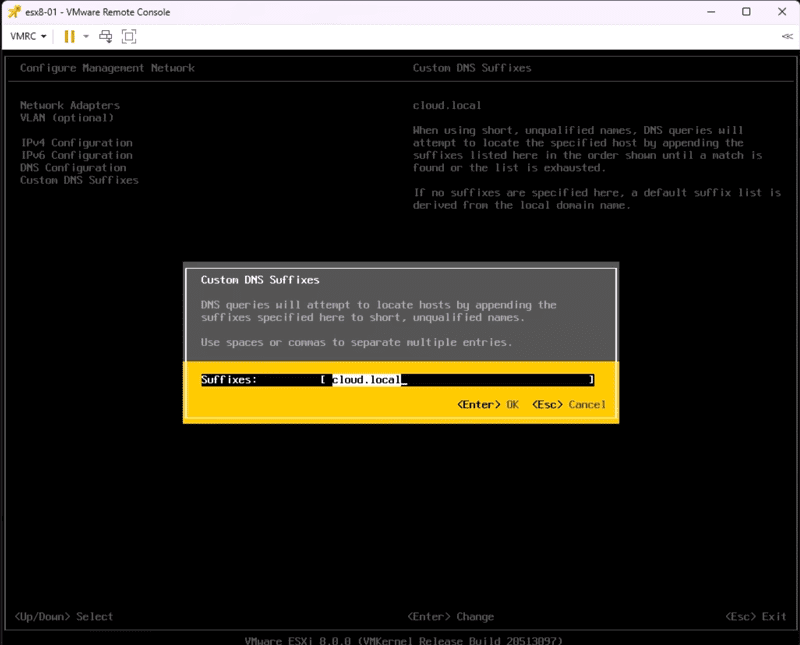Select IPv6 Configuration entry
800x645 pixels.
(x=77, y=155)
